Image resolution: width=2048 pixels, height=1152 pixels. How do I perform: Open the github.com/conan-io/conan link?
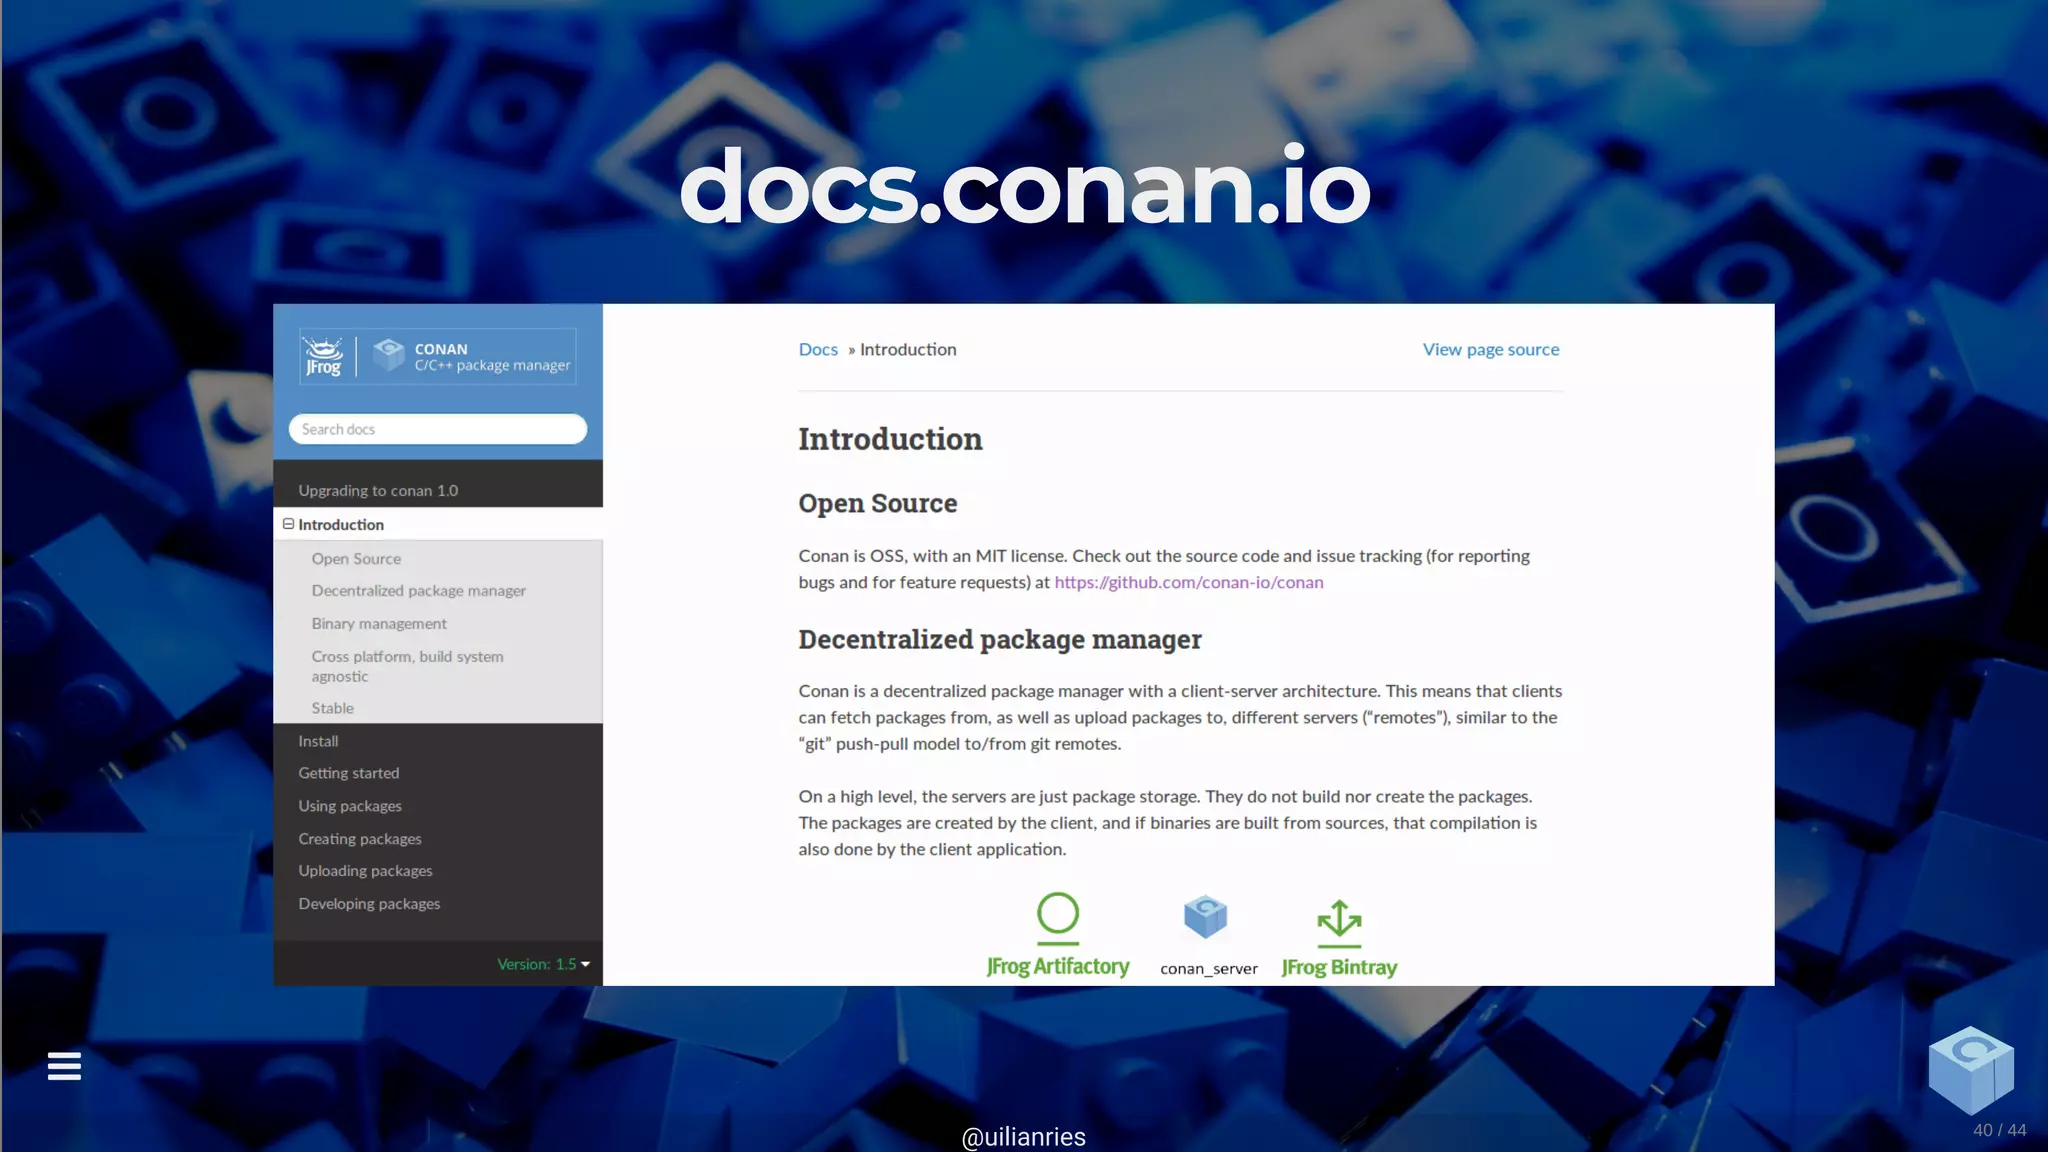[x=1188, y=582]
